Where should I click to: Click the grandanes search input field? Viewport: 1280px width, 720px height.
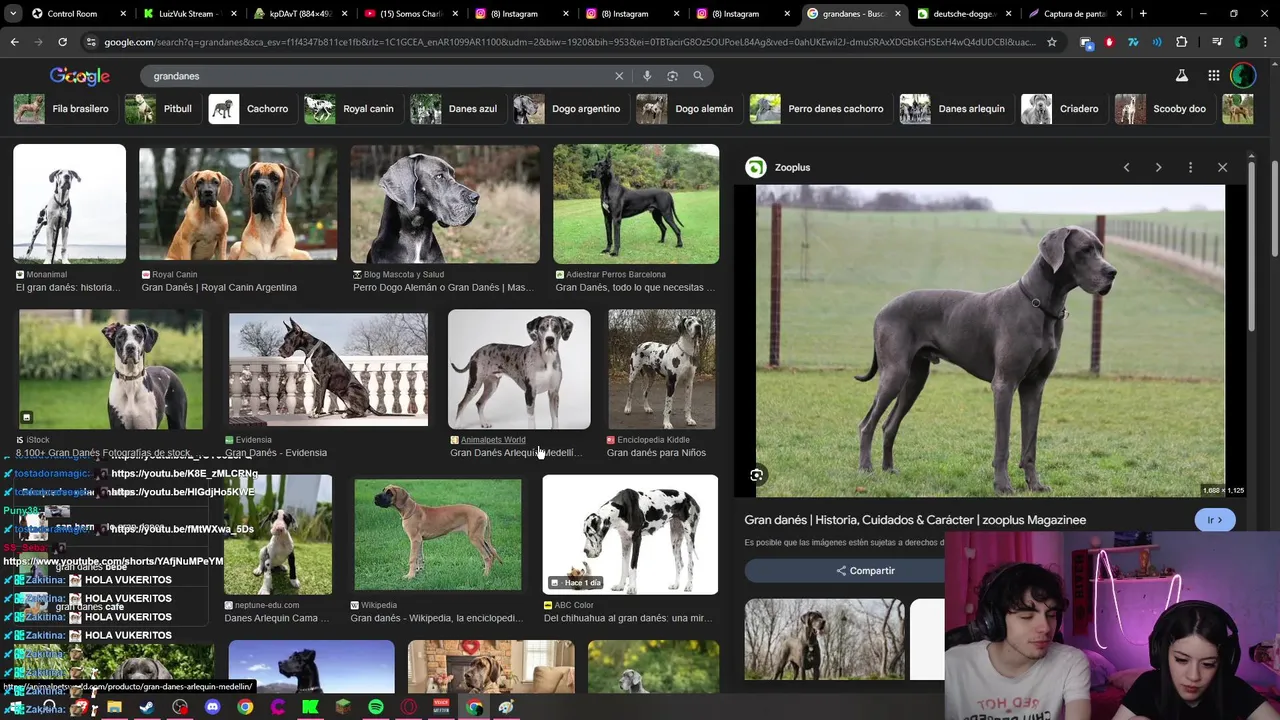pyautogui.click(x=380, y=76)
